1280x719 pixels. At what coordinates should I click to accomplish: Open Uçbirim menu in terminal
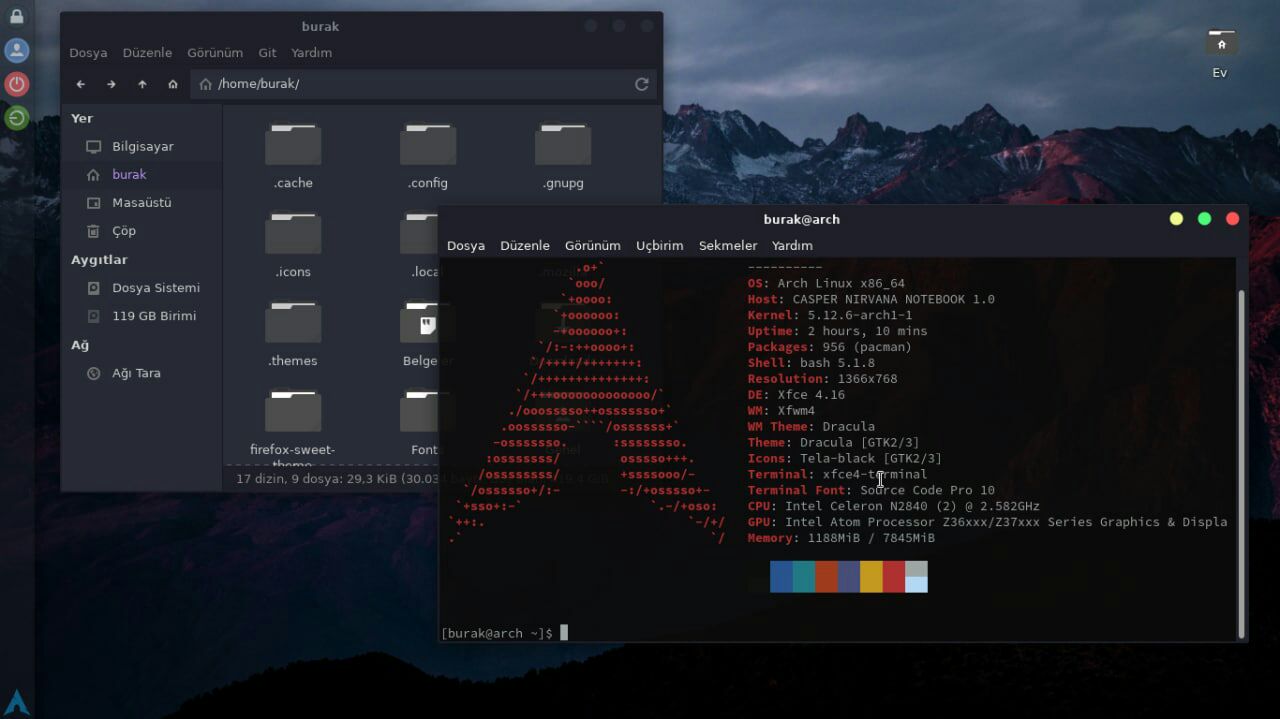[x=660, y=245]
